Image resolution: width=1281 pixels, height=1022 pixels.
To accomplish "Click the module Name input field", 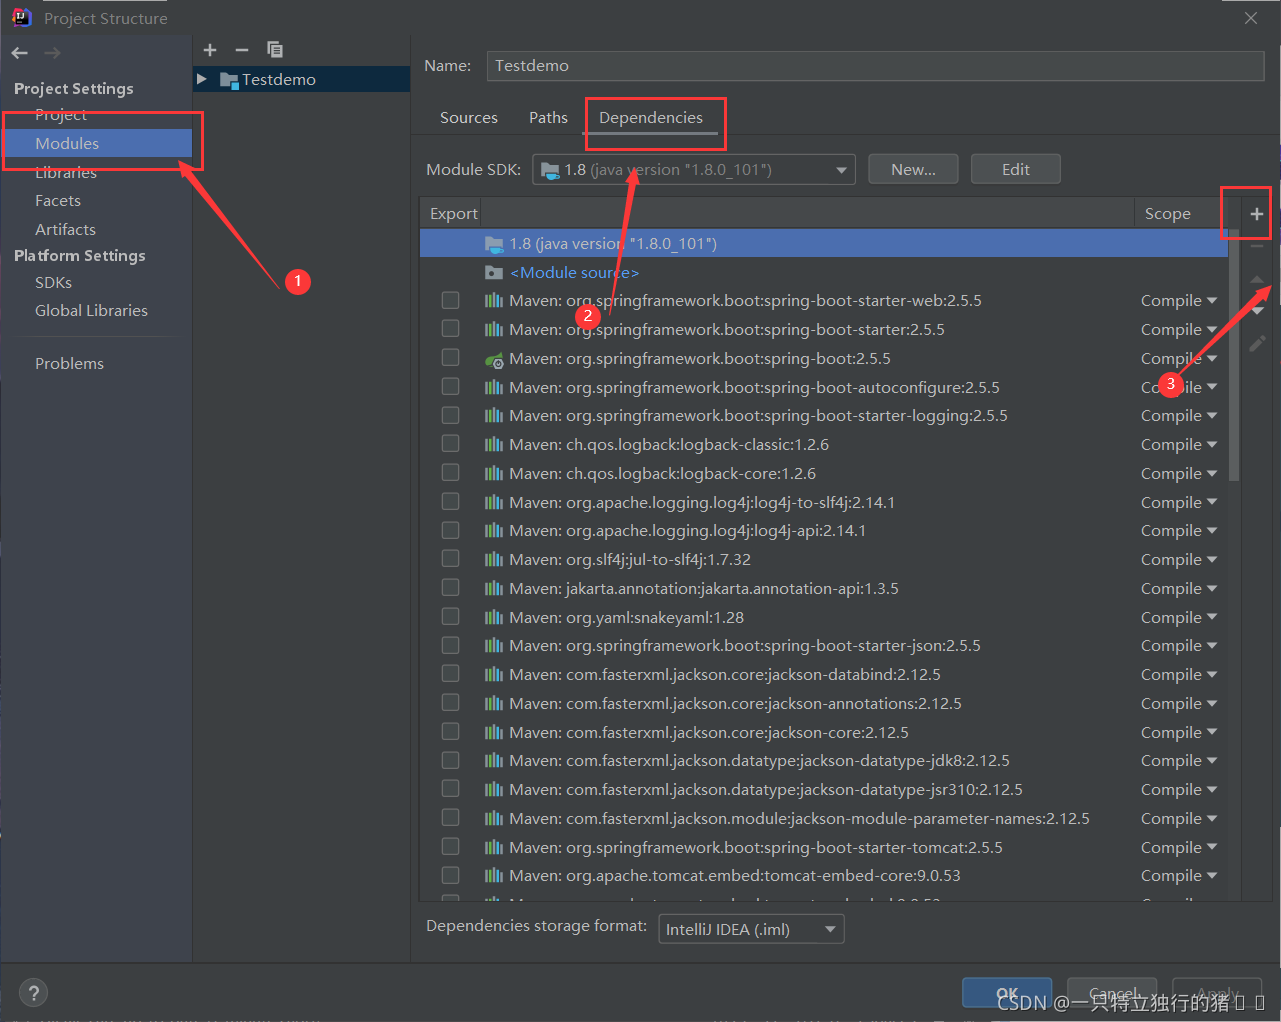I will point(875,65).
